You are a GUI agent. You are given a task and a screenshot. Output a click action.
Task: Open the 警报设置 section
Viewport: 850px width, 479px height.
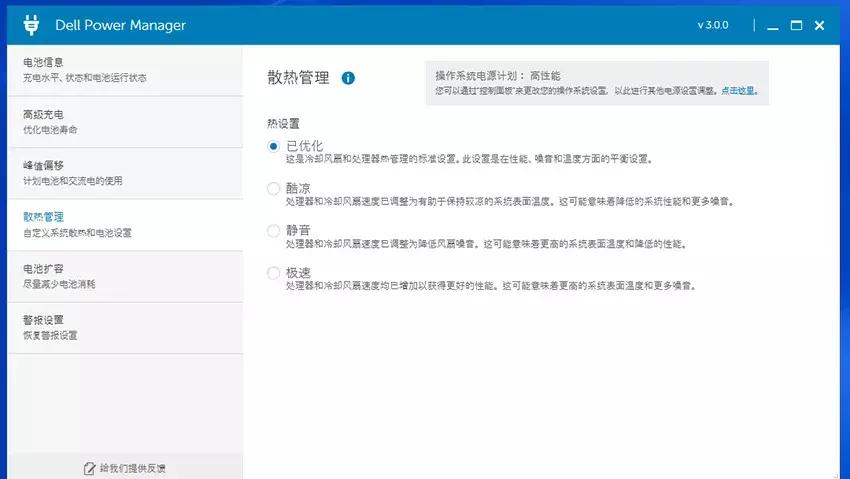(x=125, y=328)
